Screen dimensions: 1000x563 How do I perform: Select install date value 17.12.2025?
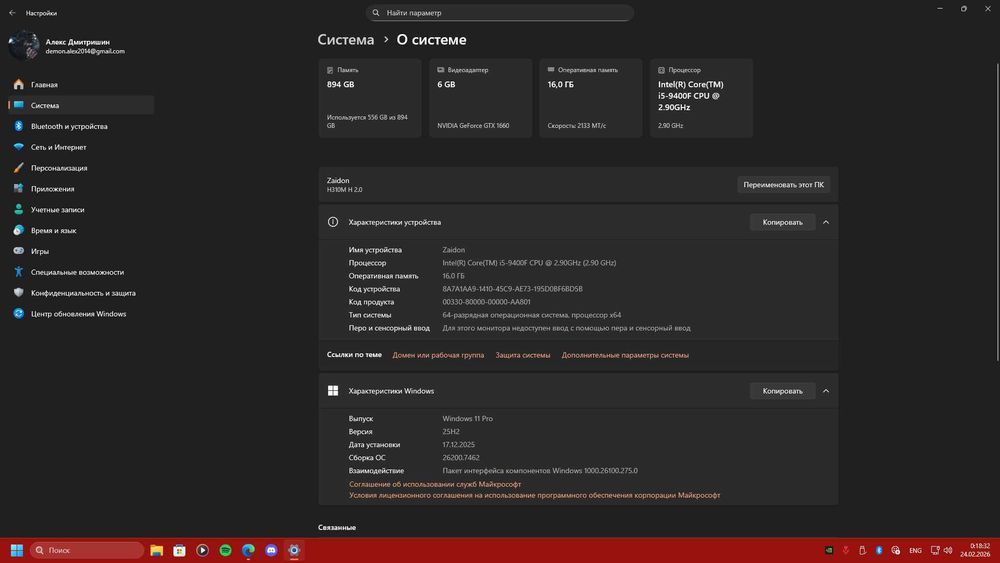(459, 444)
